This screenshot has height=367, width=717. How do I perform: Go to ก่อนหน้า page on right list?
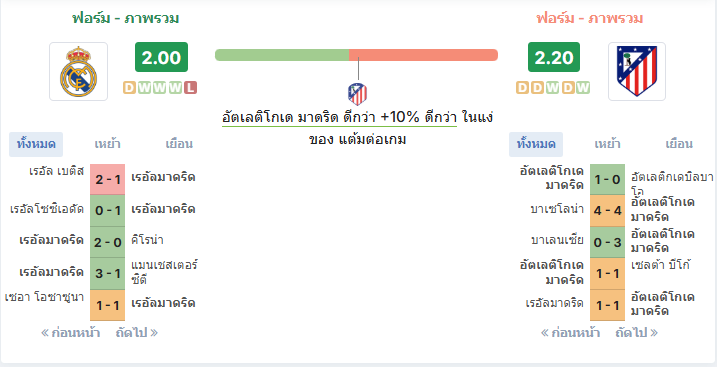(x=570, y=333)
